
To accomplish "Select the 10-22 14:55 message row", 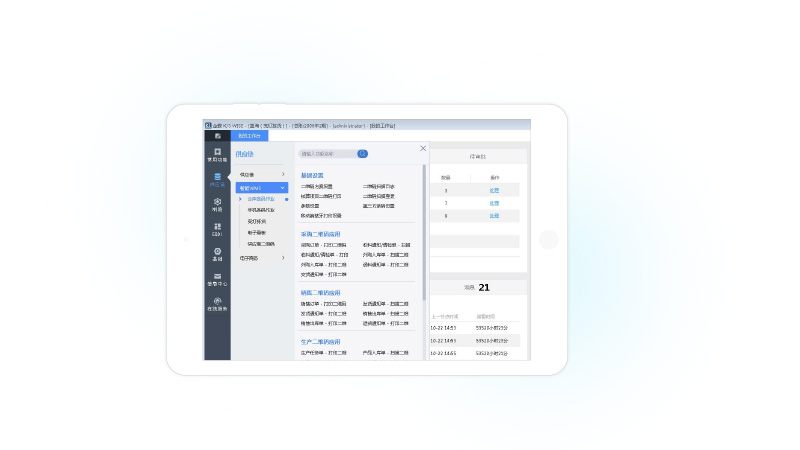I will (474, 353).
